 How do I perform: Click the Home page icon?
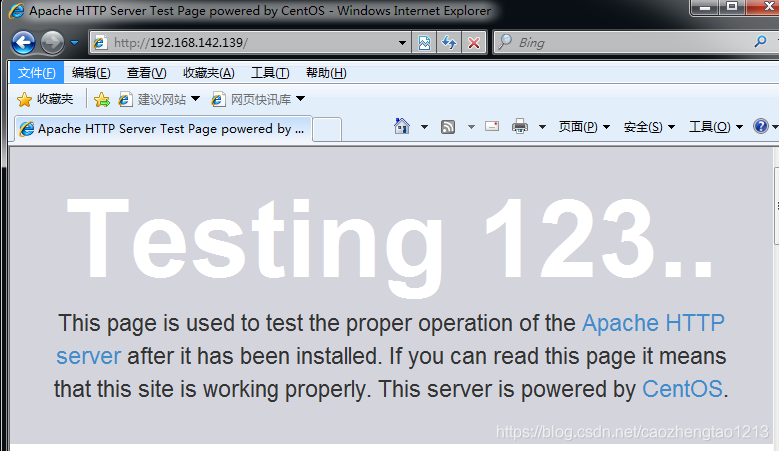[402, 127]
